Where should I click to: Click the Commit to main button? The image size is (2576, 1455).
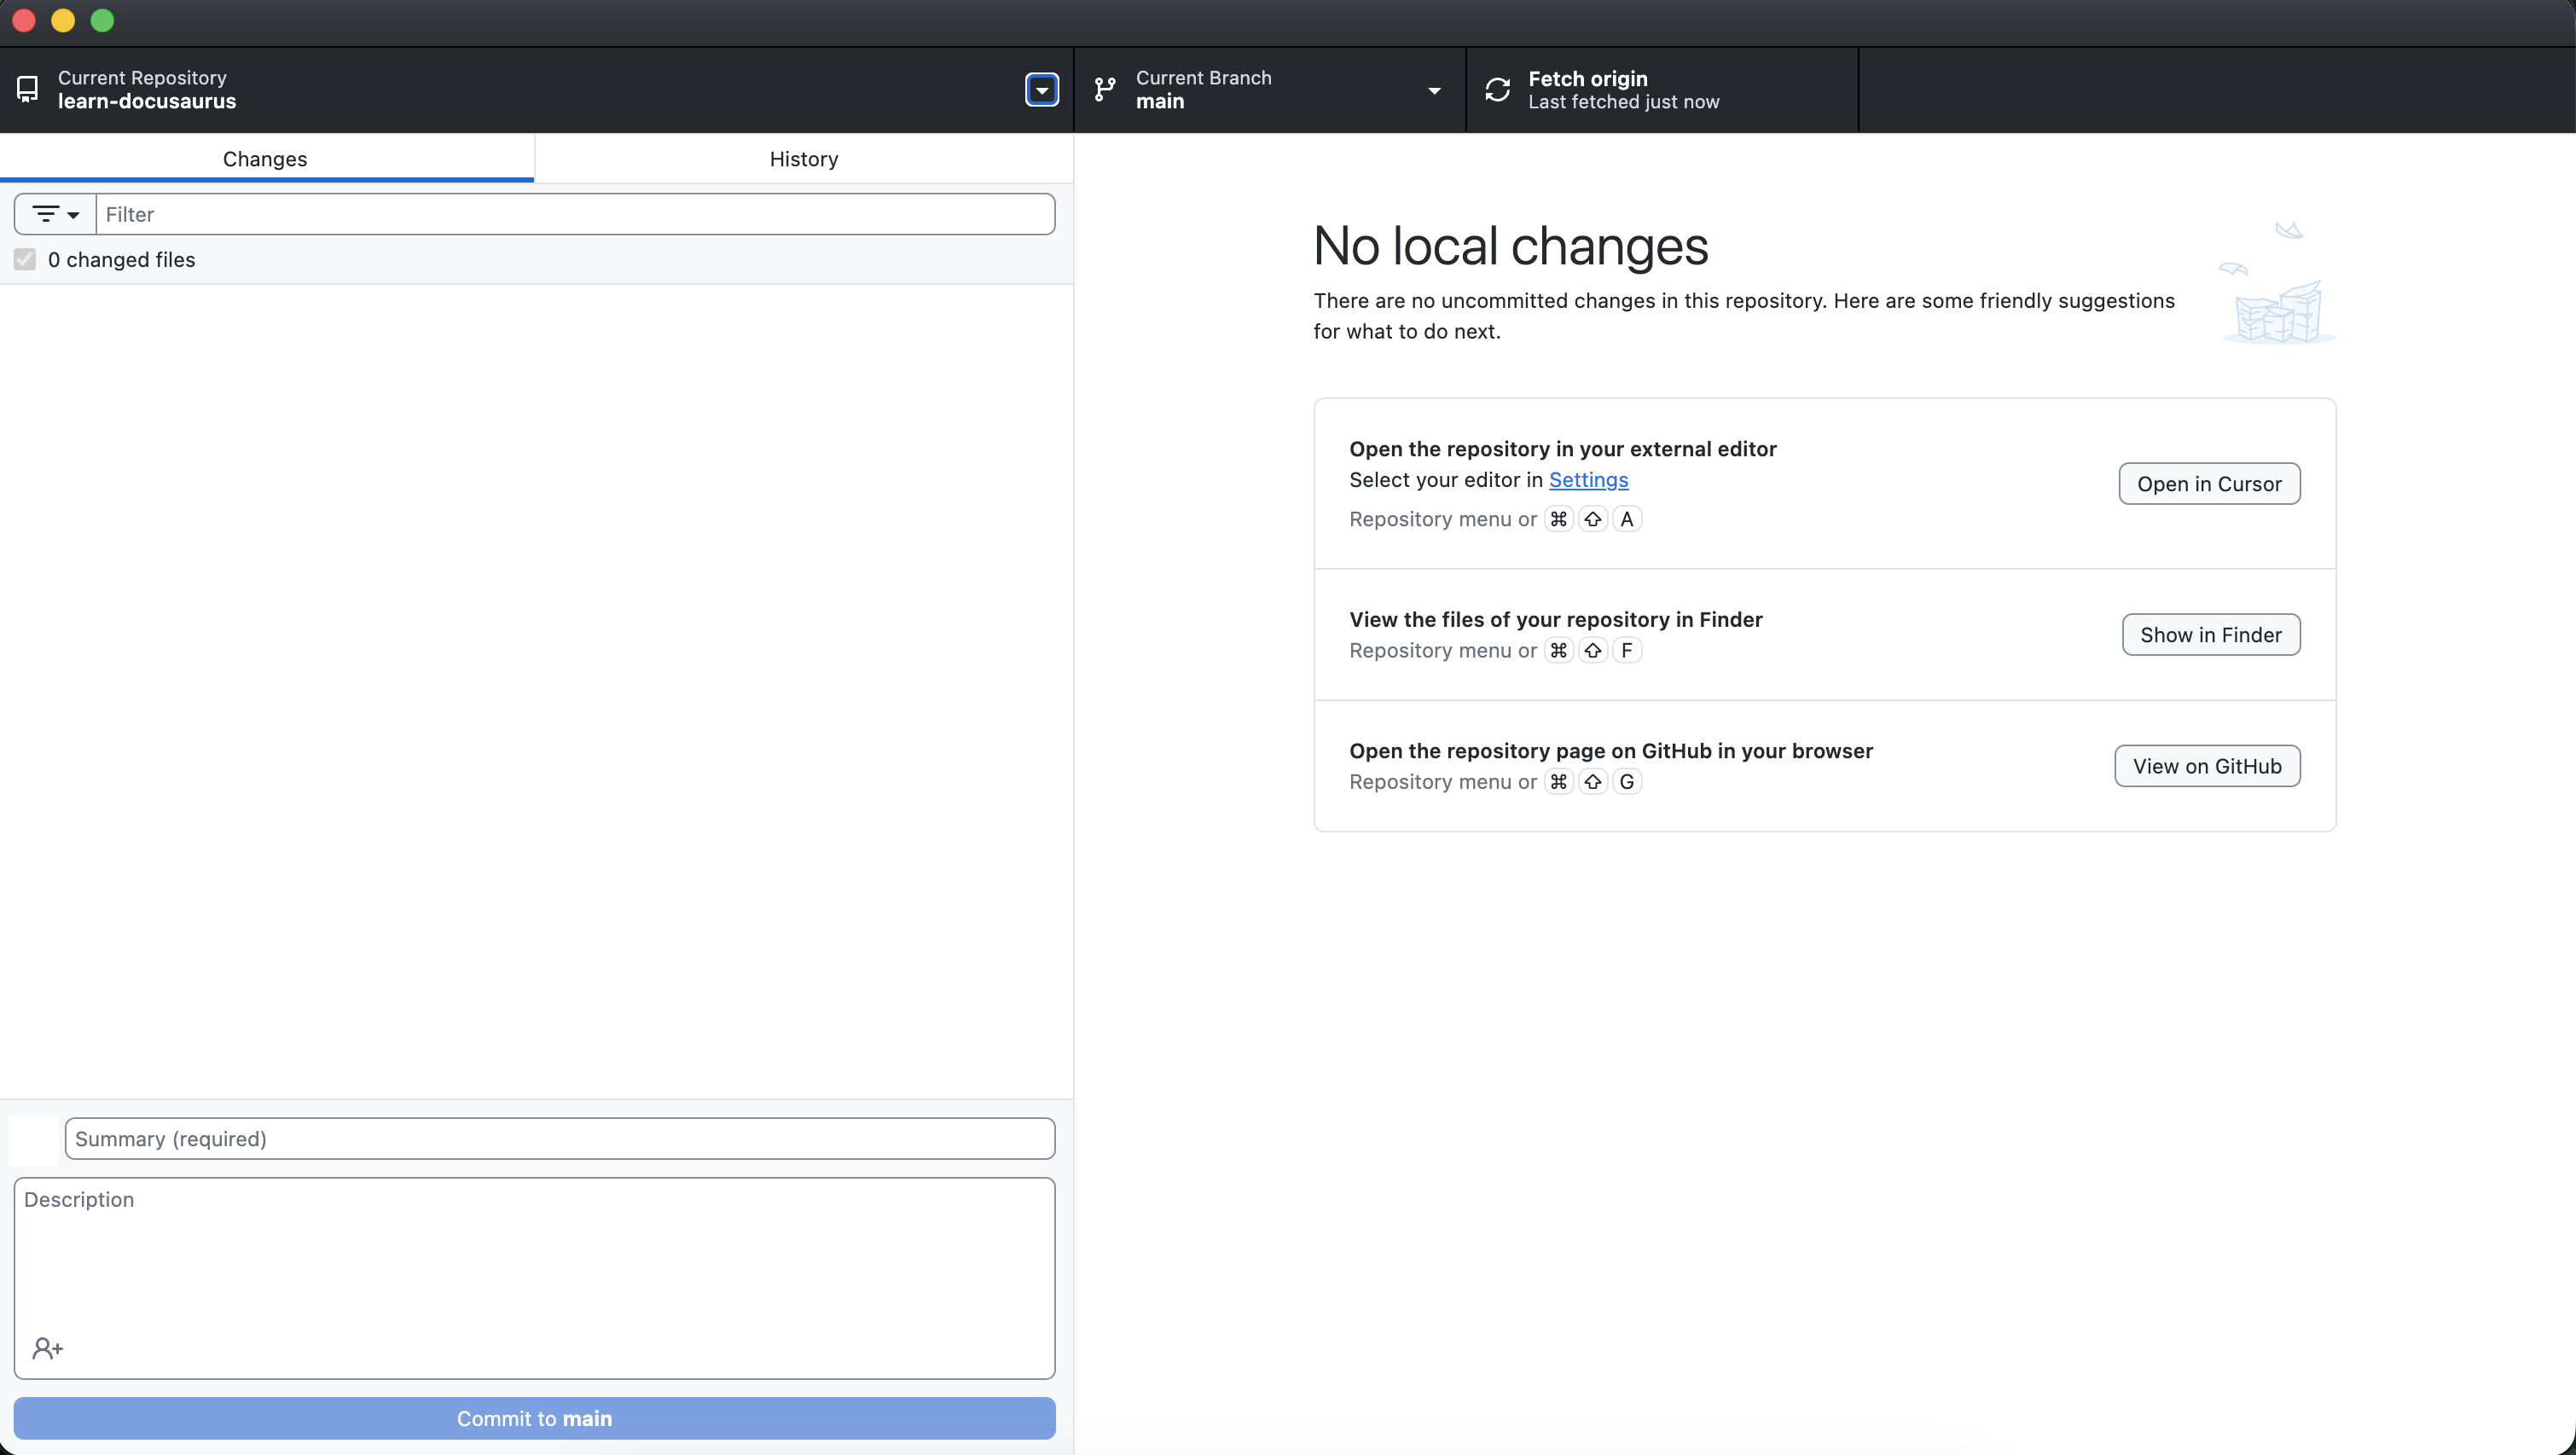(x=534, y=1417)
